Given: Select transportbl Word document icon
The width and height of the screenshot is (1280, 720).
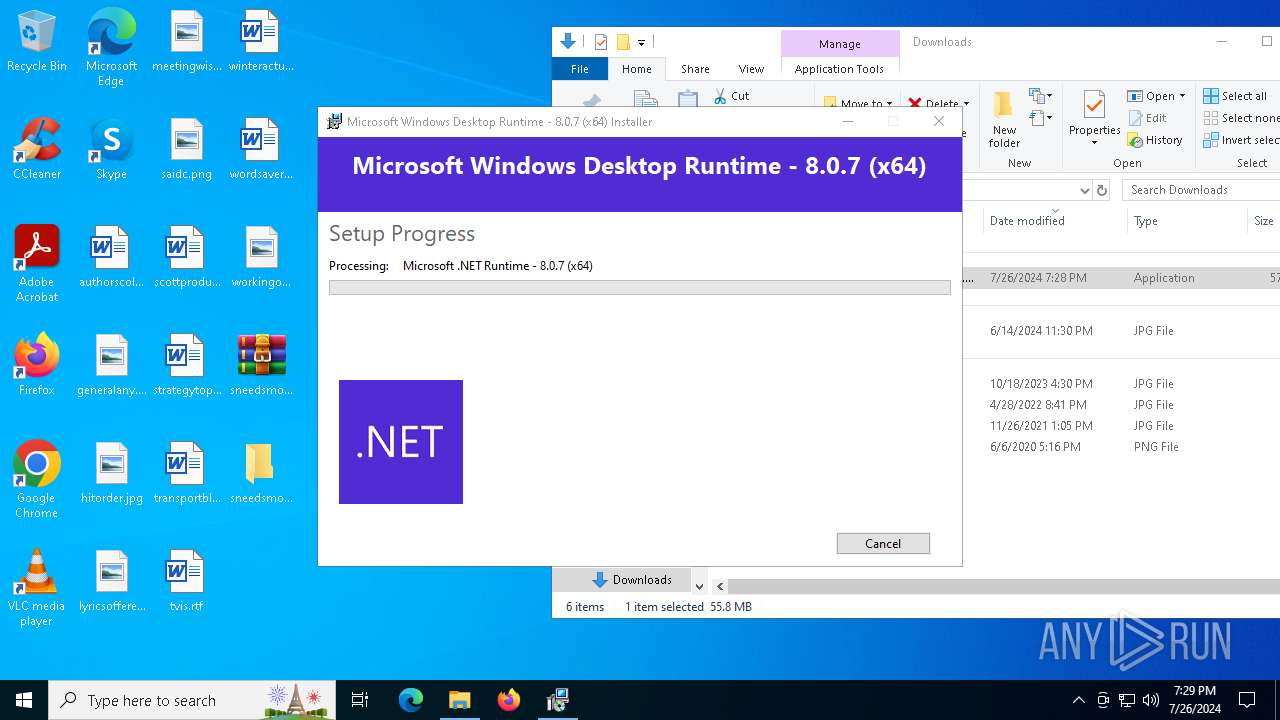Looking at the screenshot, I should (186, 474).
